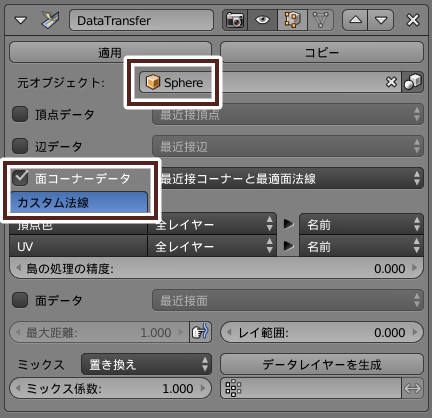Viewport: 432px width, 418px height.
Task: Toggle edit mode display cube icon
Action: click(x=292, y=20)
